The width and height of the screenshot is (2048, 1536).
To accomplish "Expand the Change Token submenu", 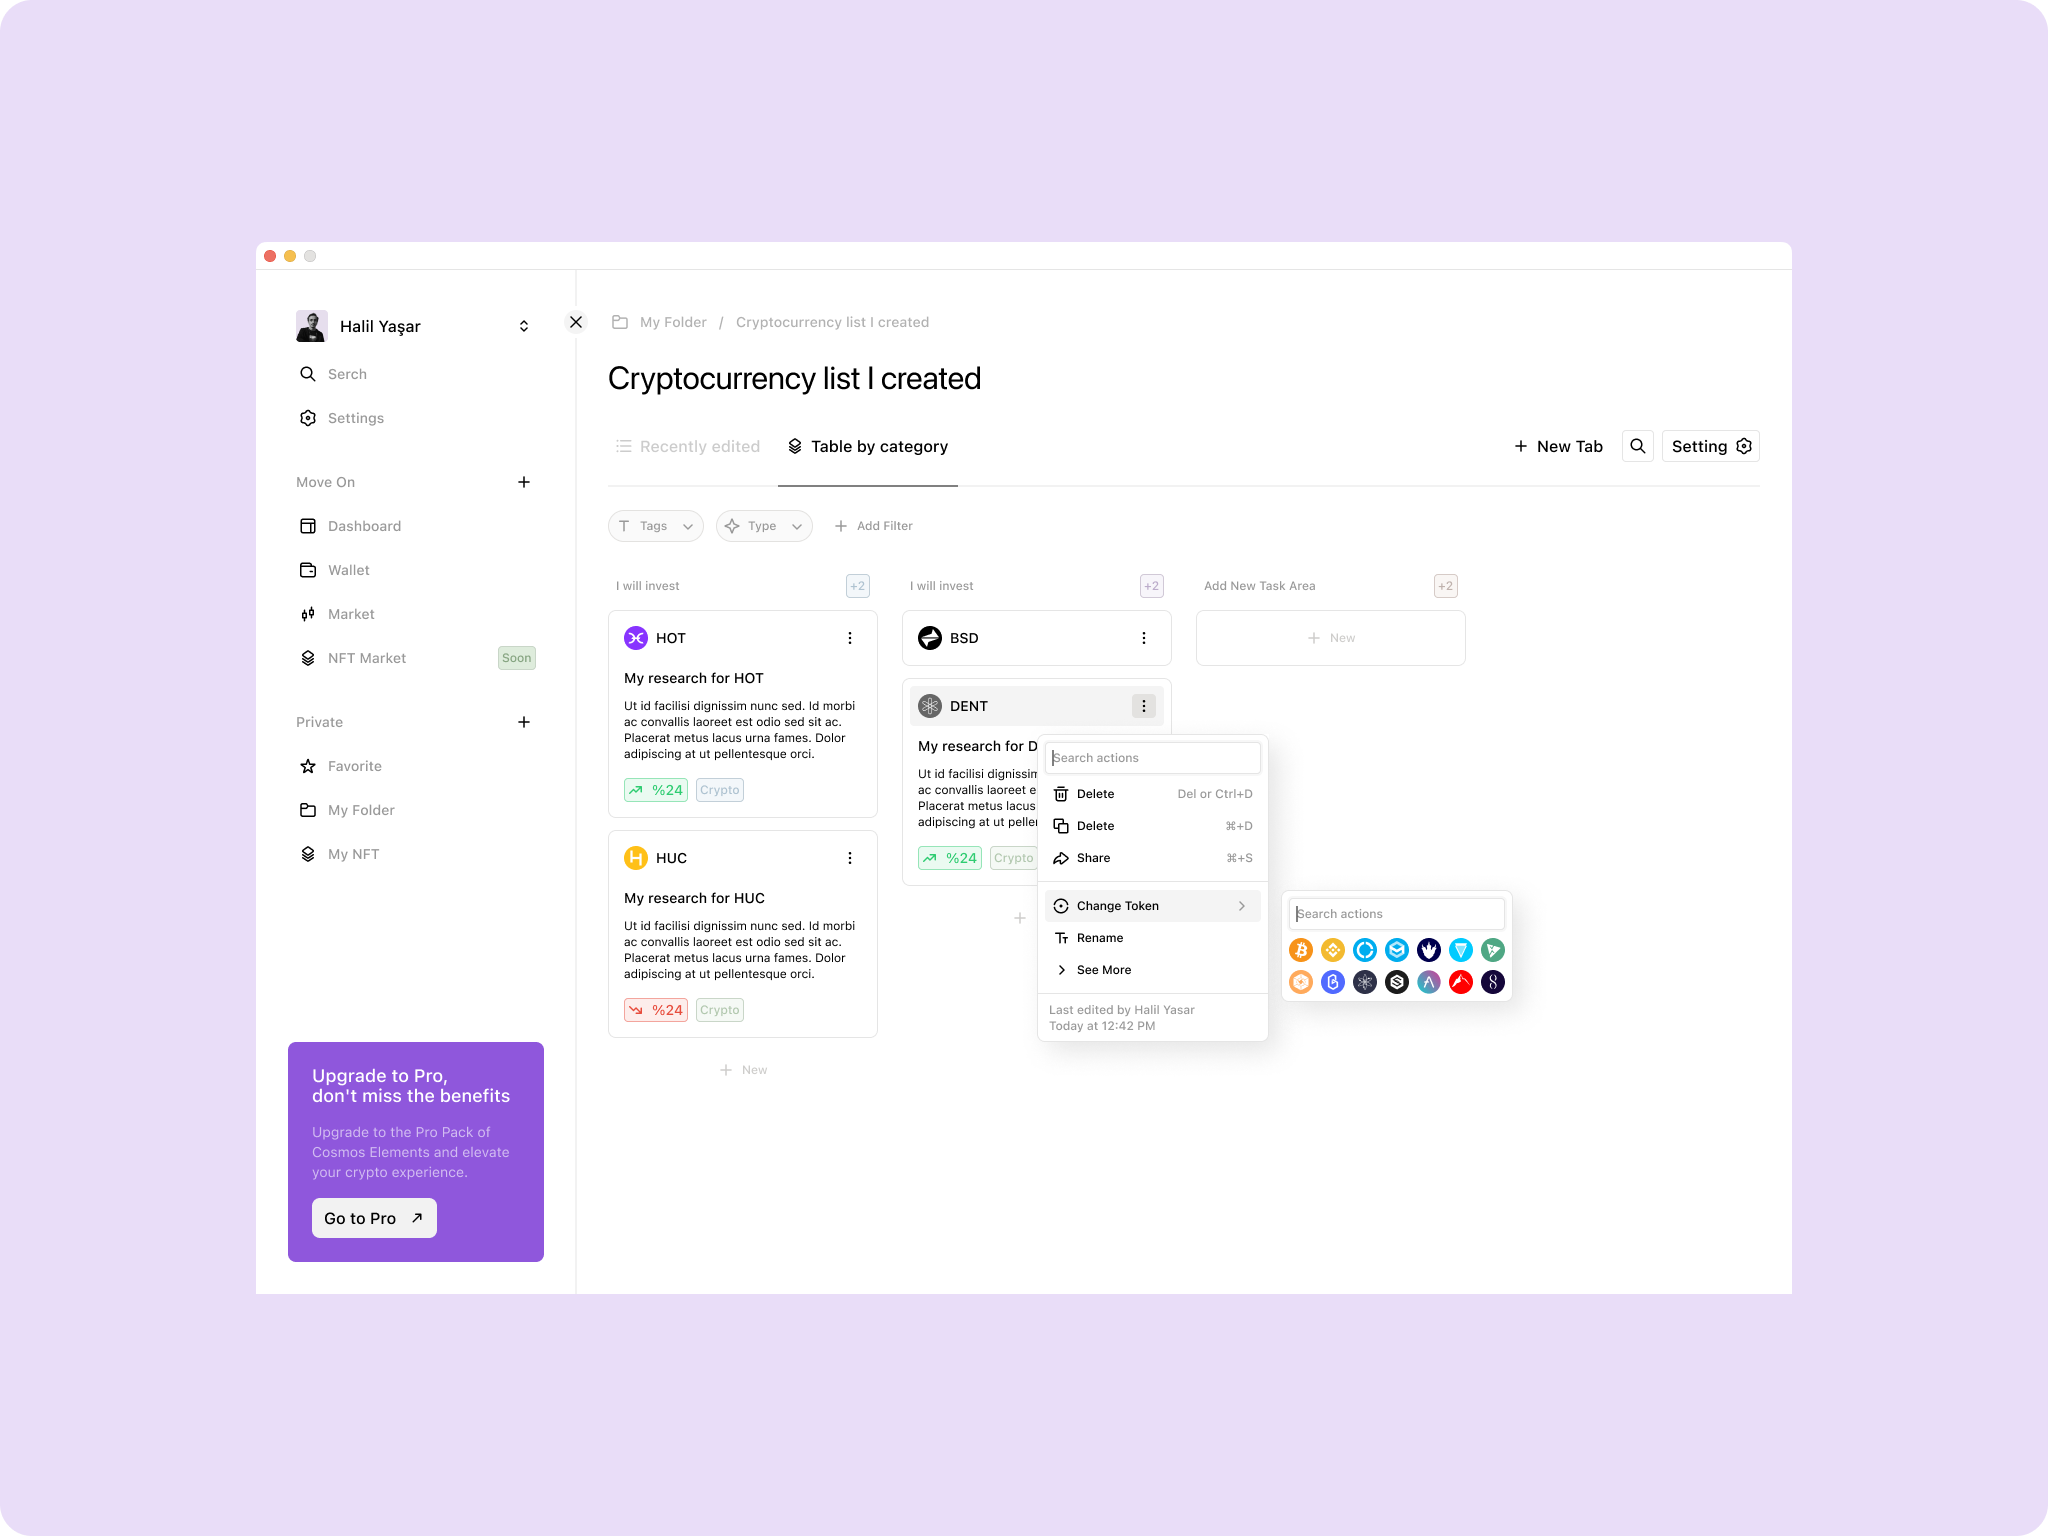I will tap(1117, 905).
